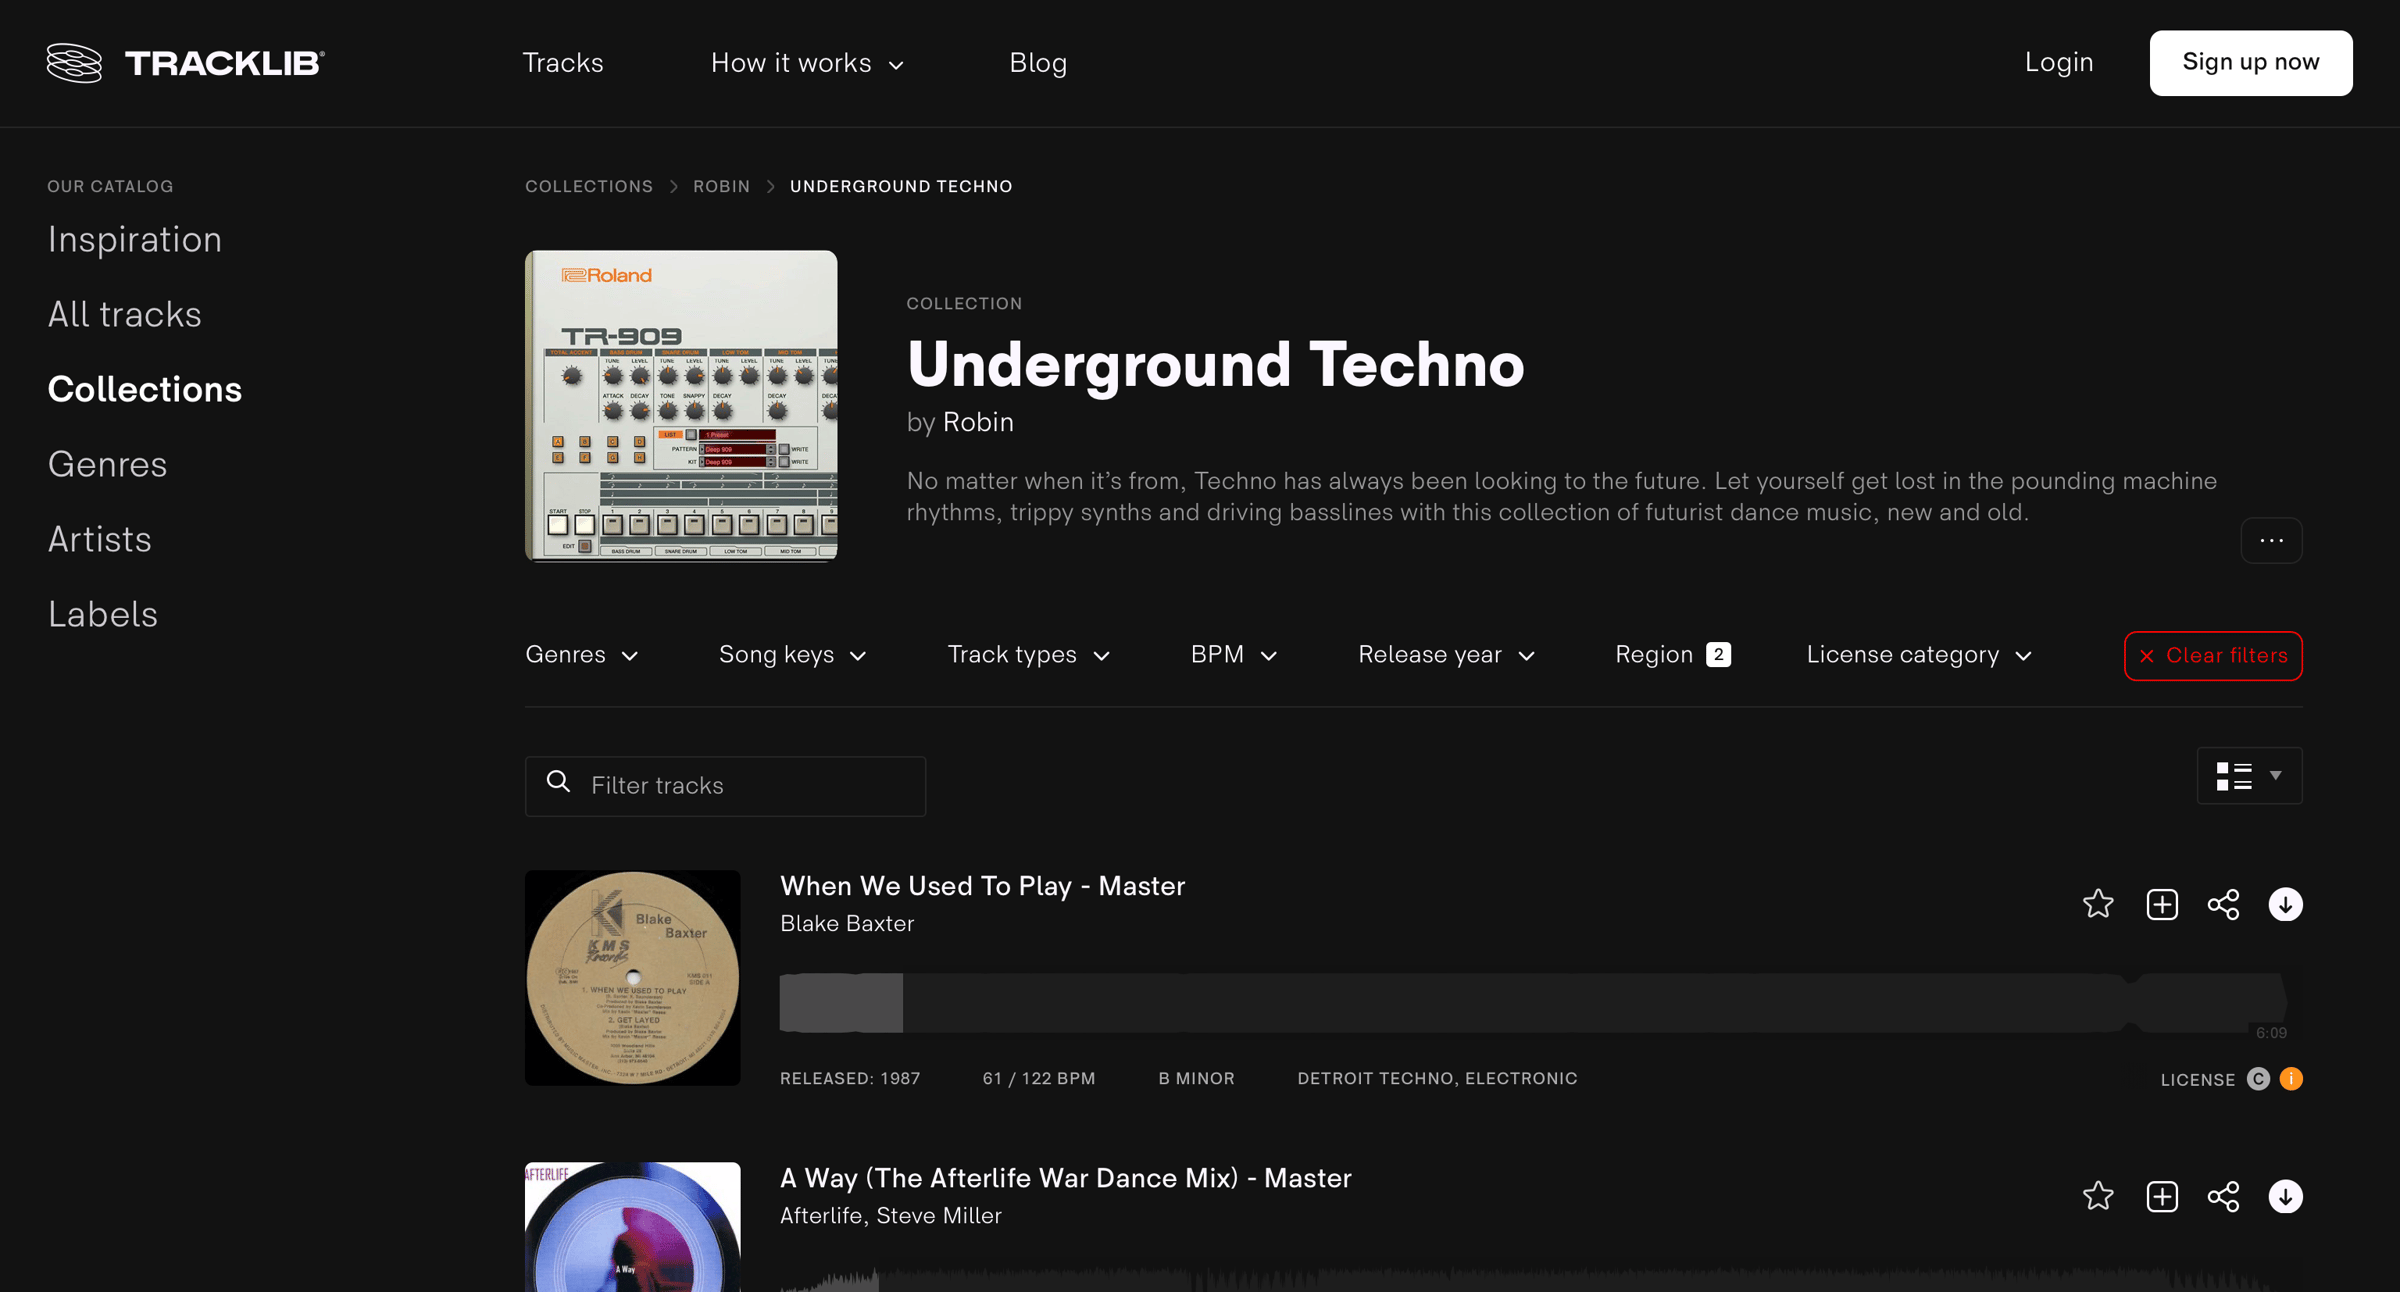The image size is (2400, 1292).
Task: Seek in When We Used To Play waveform
Action: pos(1533,1002)
